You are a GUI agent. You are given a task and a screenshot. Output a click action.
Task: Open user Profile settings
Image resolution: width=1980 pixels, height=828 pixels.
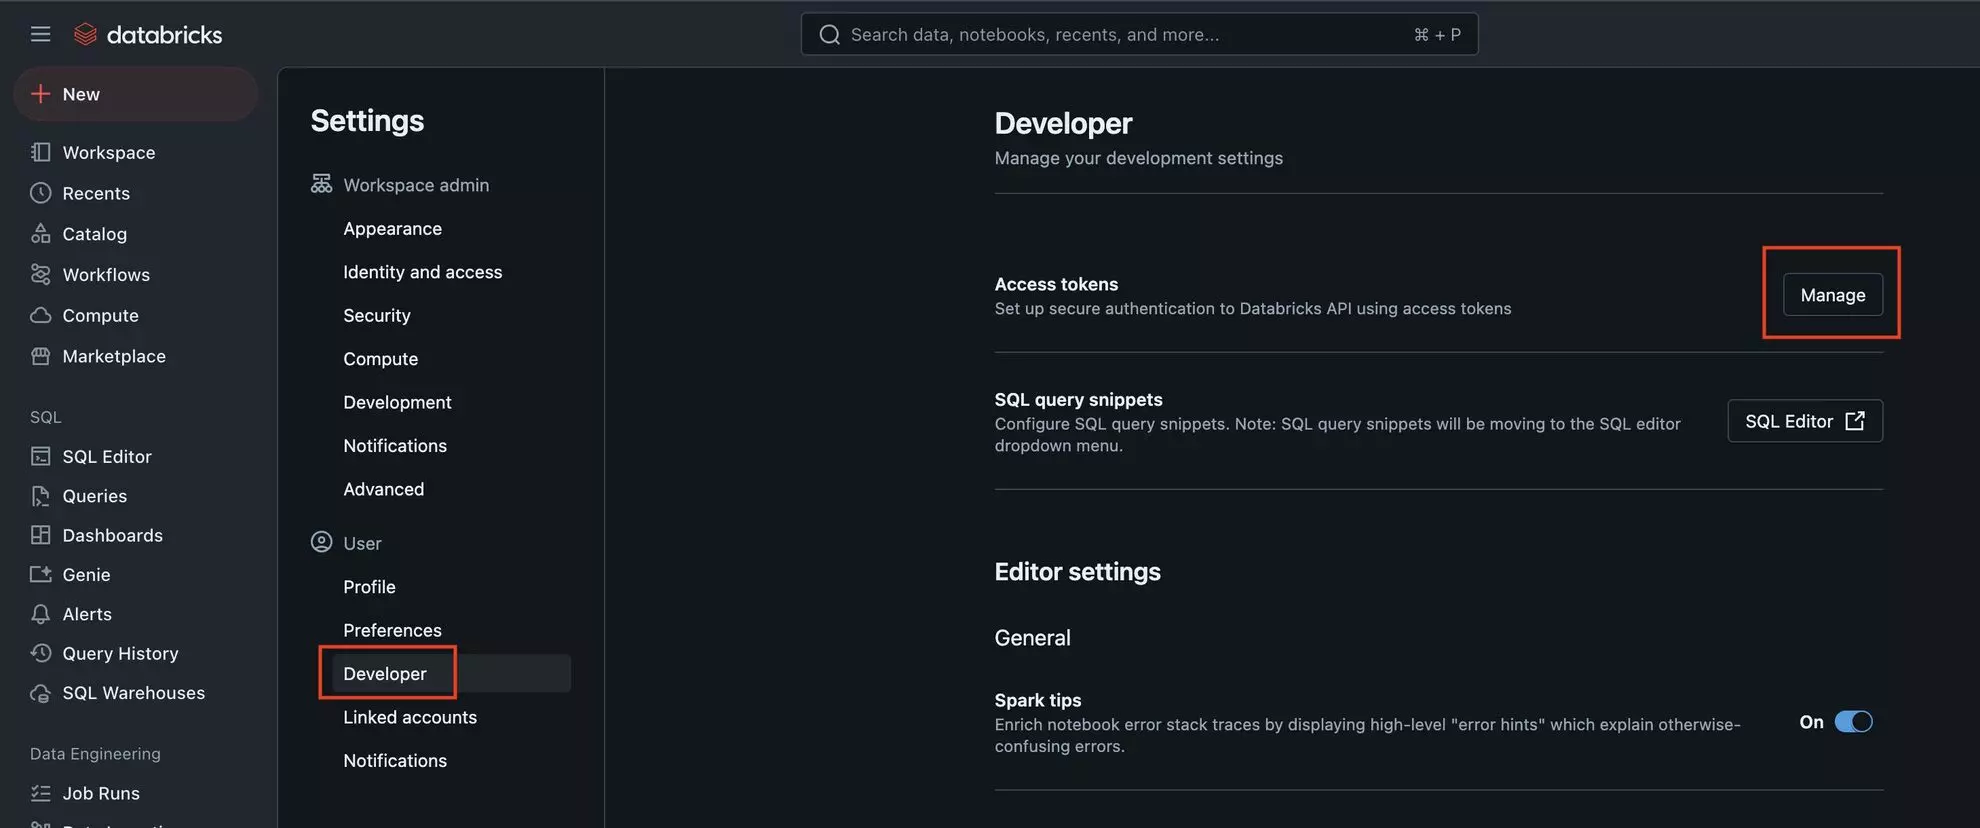point(369,587)
